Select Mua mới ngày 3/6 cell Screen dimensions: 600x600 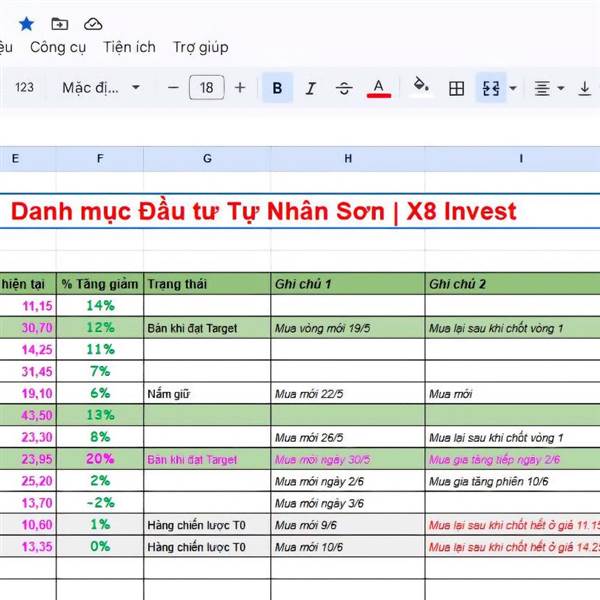(x=348, y=503)
